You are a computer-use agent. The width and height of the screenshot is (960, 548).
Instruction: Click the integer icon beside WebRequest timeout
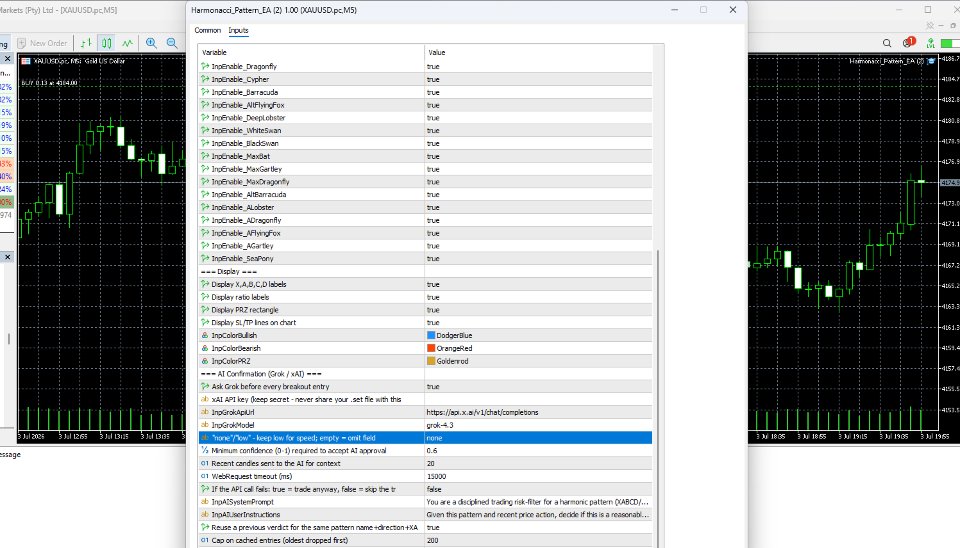pyautogui.click(x=205, y=476)
